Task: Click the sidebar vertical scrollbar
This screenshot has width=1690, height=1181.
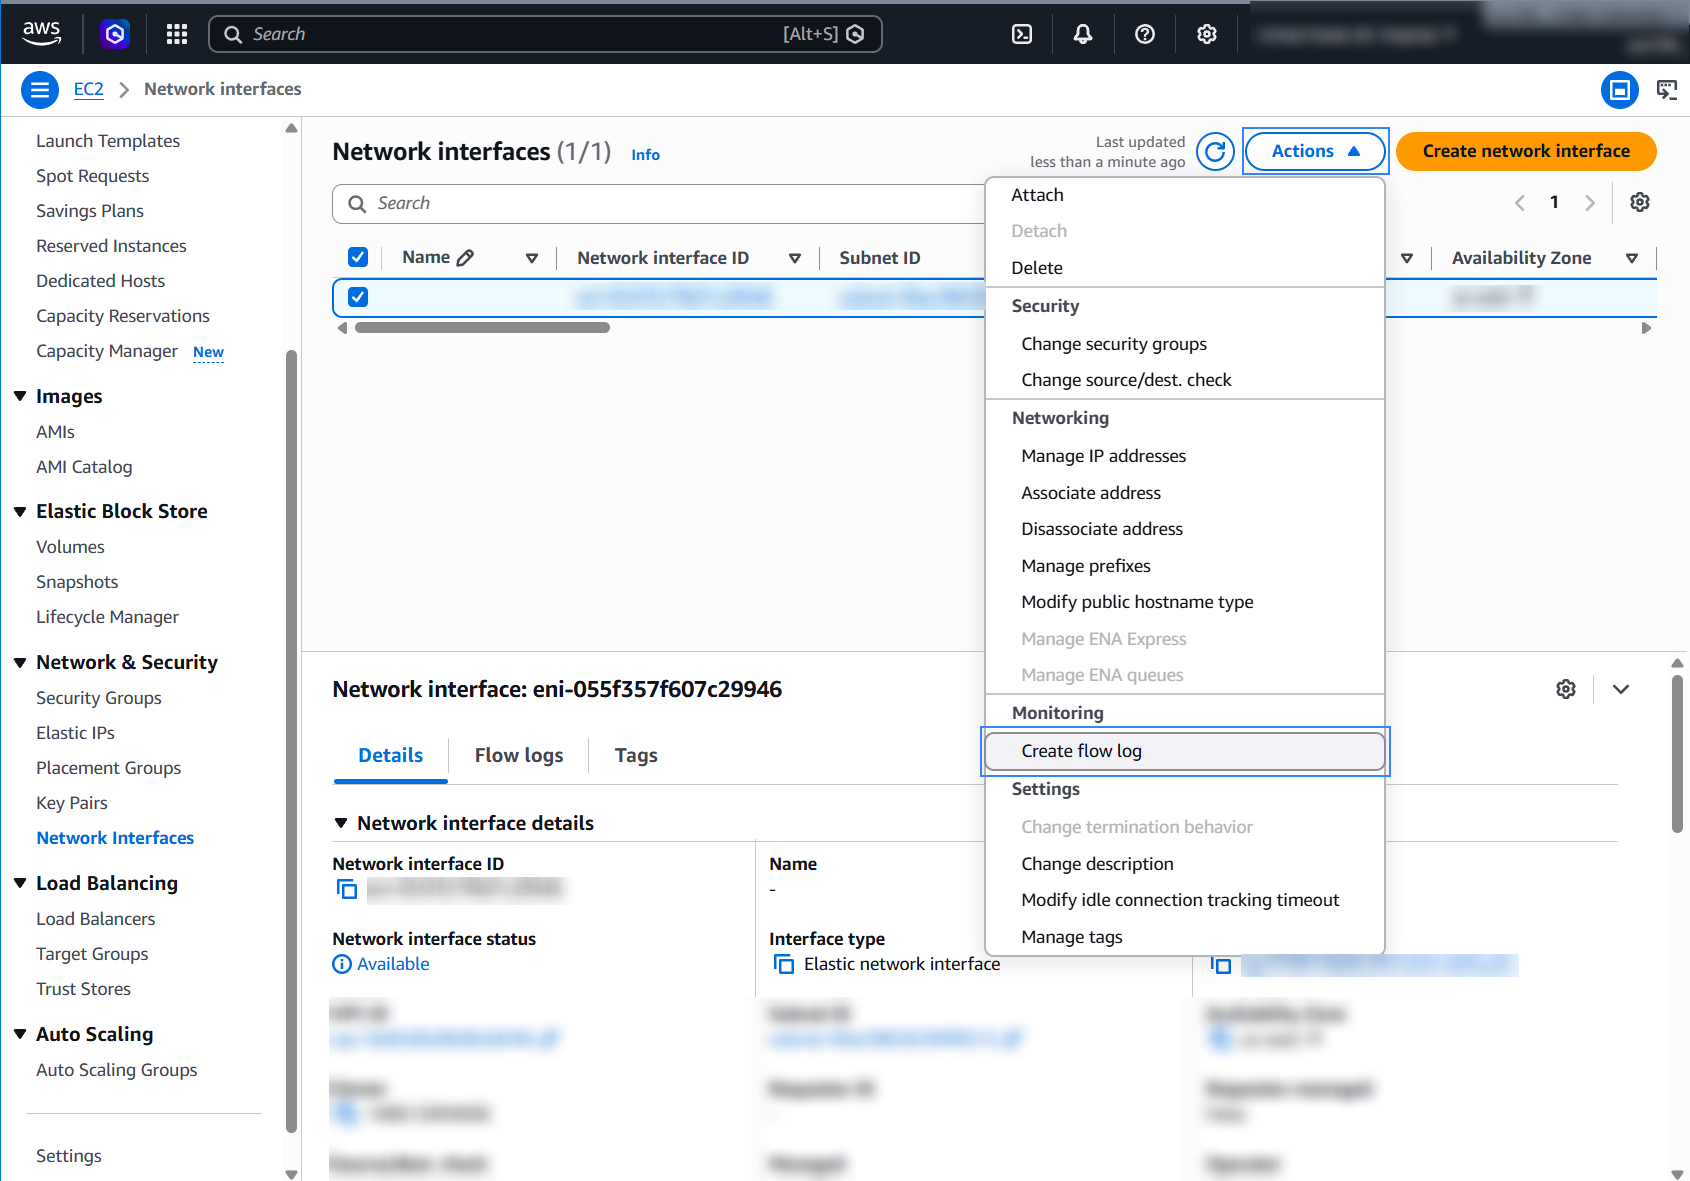Action: [291, 740]
